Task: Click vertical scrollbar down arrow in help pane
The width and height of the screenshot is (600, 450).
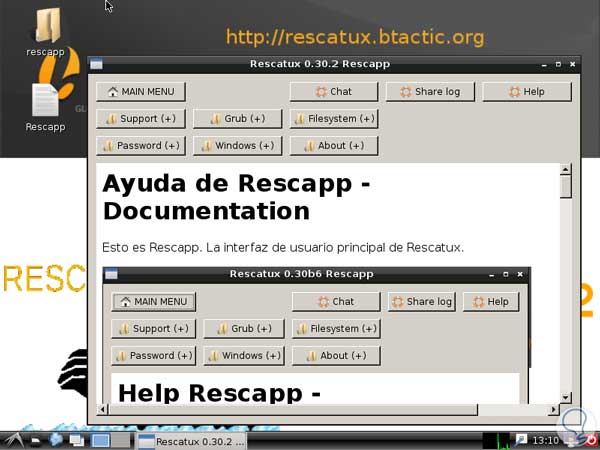Action: (566, 397)
